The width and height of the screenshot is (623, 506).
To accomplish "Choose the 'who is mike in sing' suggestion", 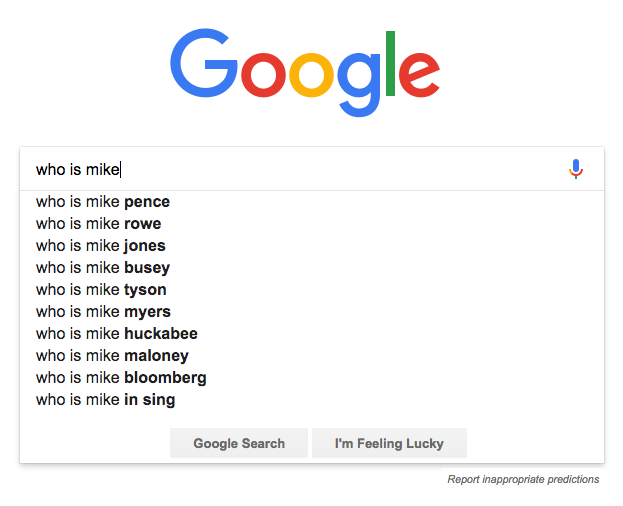I will click(x=312, y=400).
